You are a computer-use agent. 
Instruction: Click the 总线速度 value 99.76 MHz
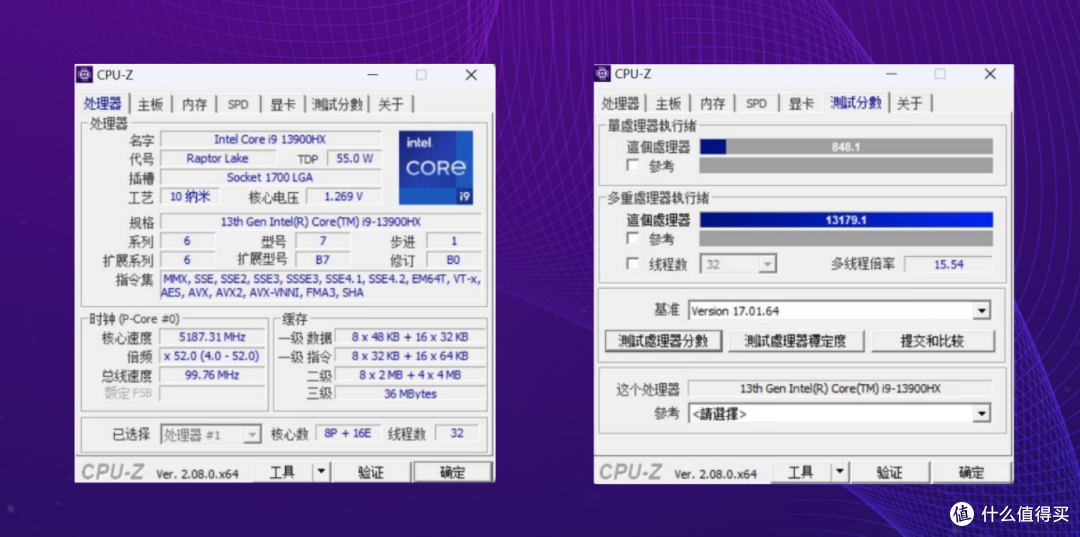[212, 375]
